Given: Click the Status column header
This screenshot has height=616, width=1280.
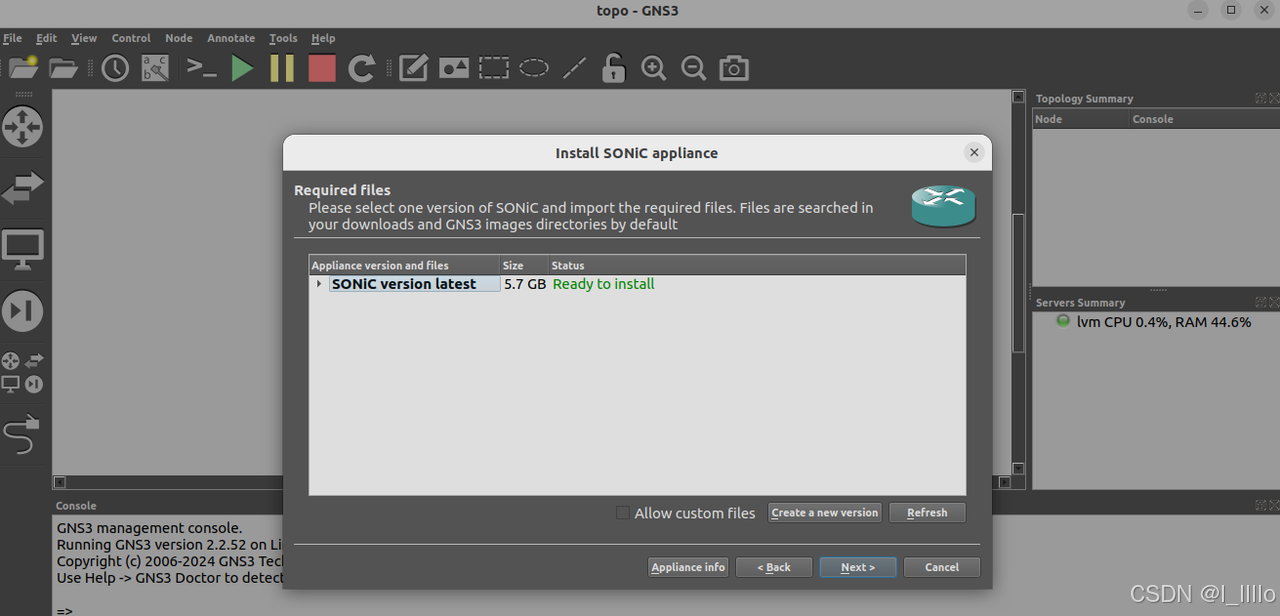Looking at the screenshot, I should (x=757, y=265).
